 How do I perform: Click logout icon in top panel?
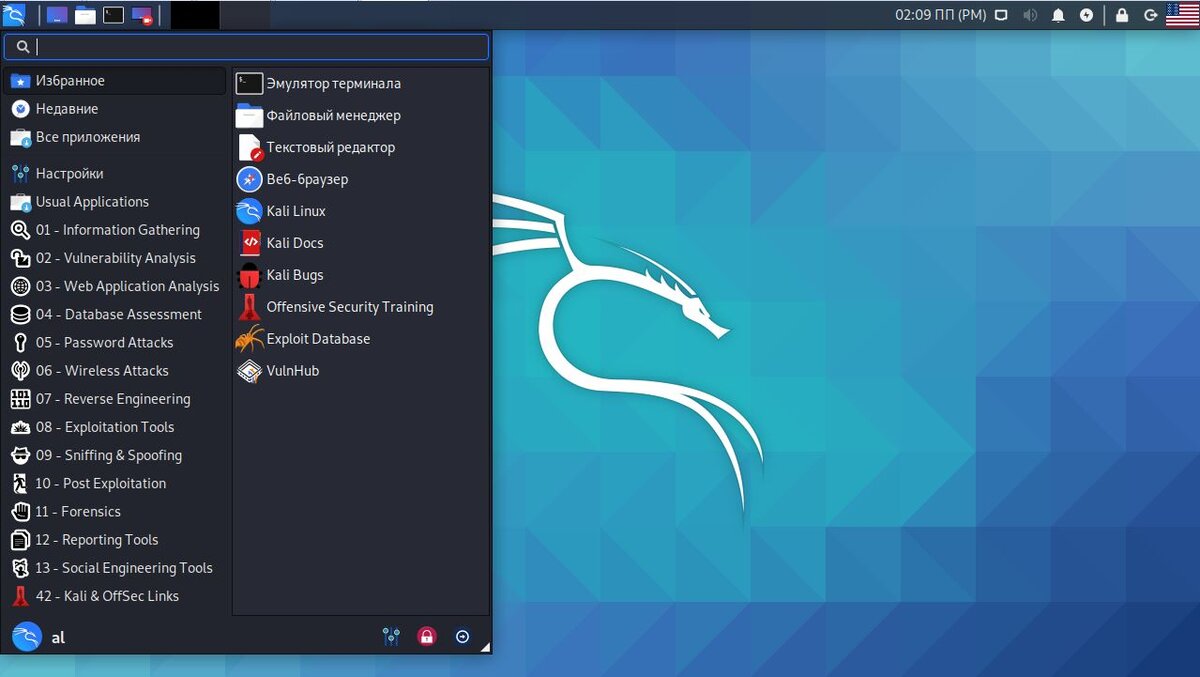1151,15
